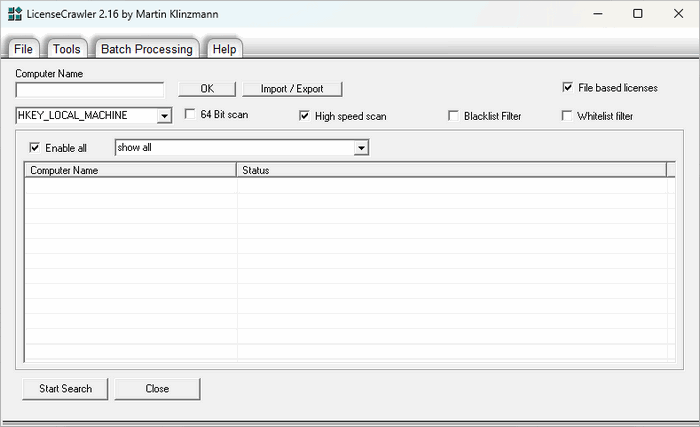Click the Computer Name column header
The width and height of the screenshot is (700, 427).
[x=130, y=170]
